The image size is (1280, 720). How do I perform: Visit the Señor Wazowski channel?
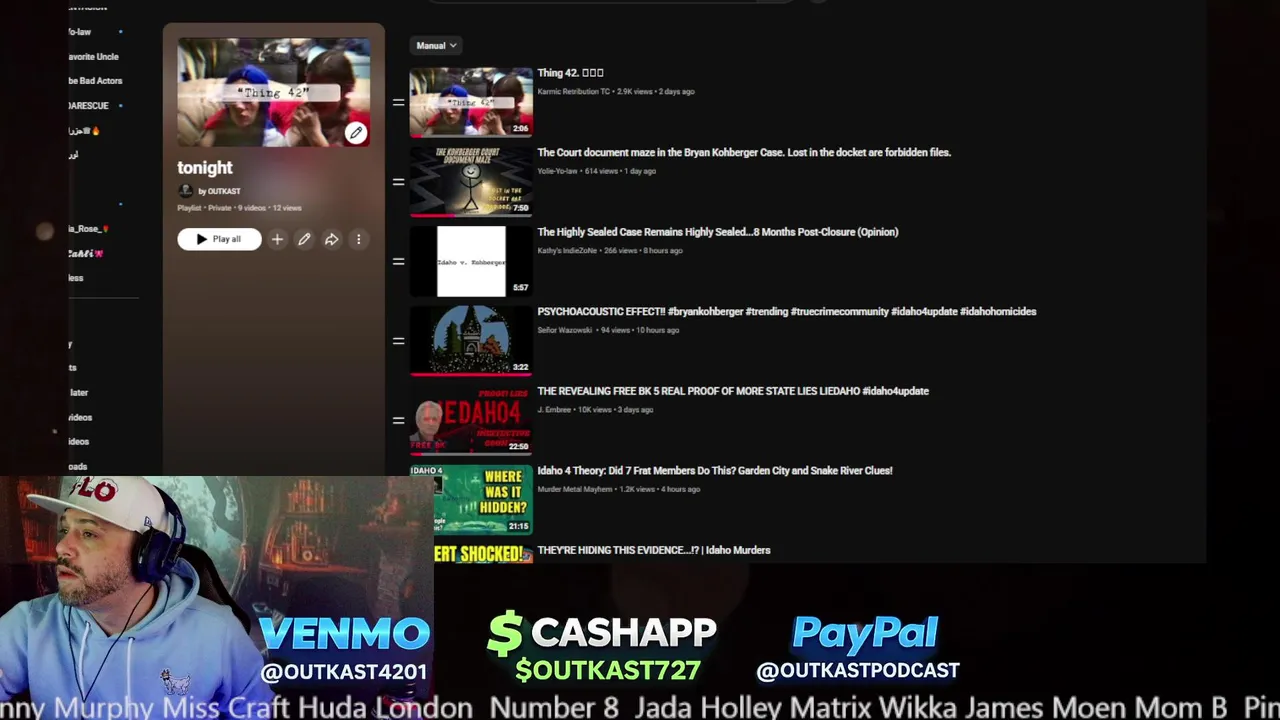565,330
